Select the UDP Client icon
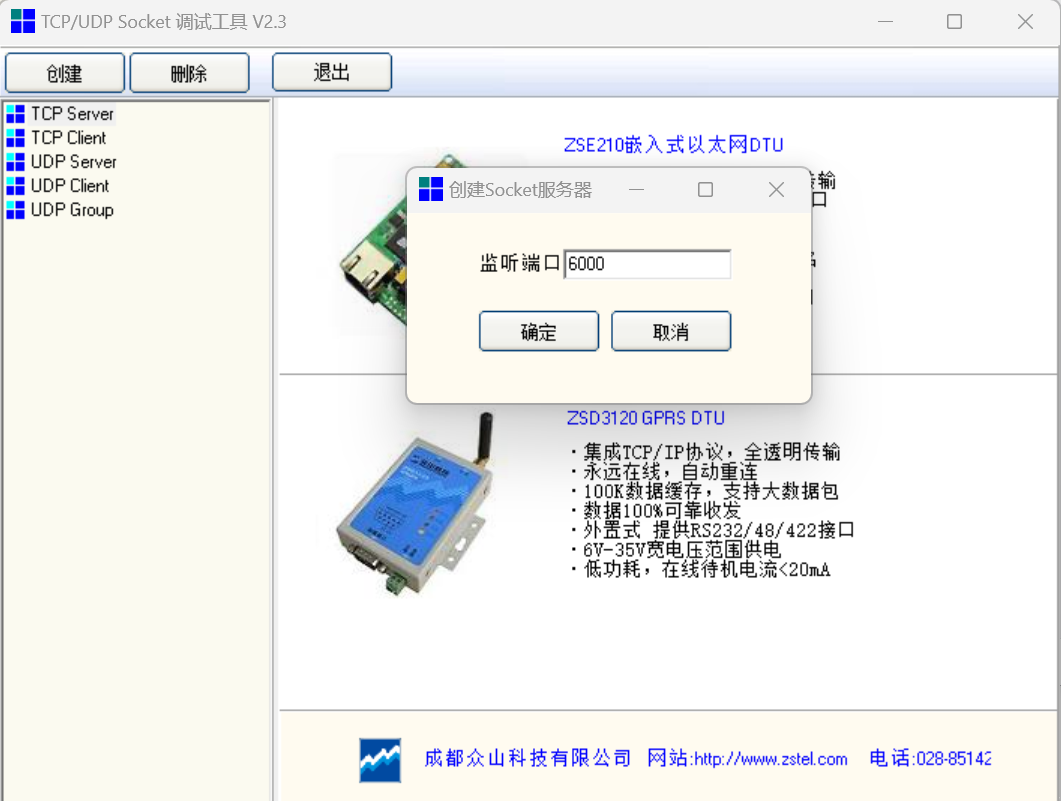The height and width of the screenshot is (801, 1061). click(15, 186)
